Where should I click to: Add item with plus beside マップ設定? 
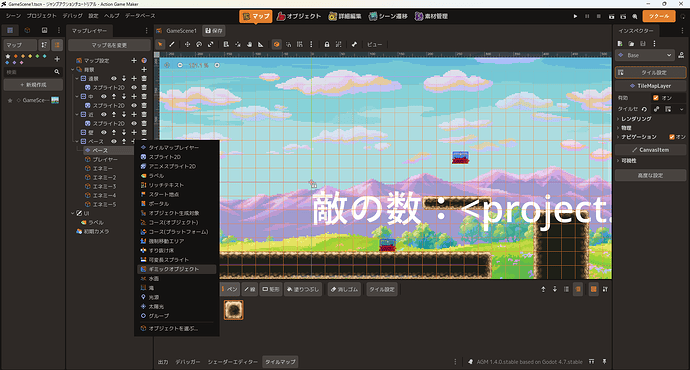click(134, 60)
